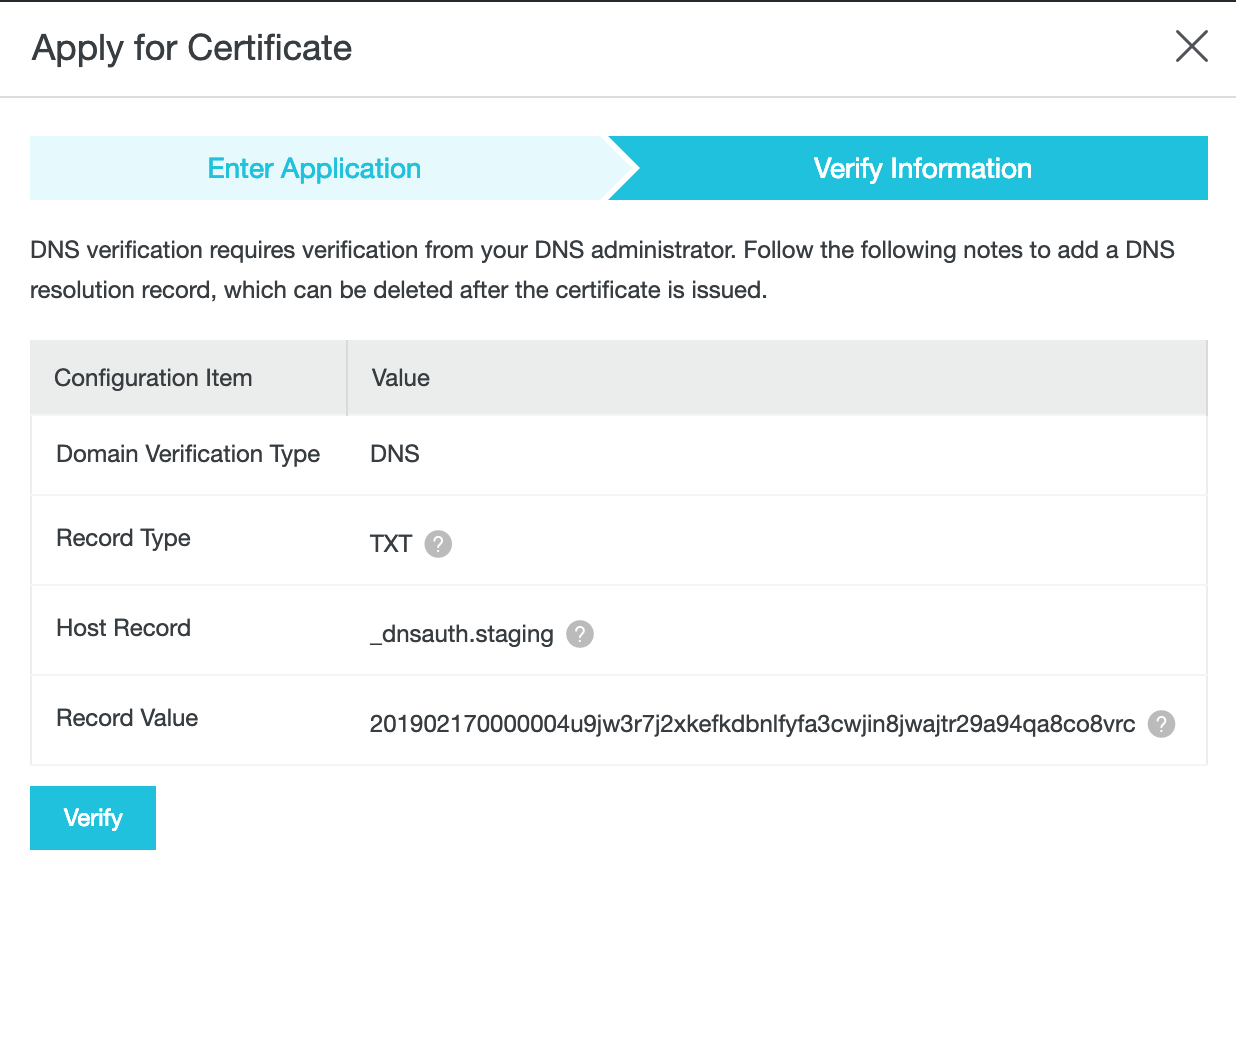
Task: Click the Configuration Item column header
Action: click(153, 378)
